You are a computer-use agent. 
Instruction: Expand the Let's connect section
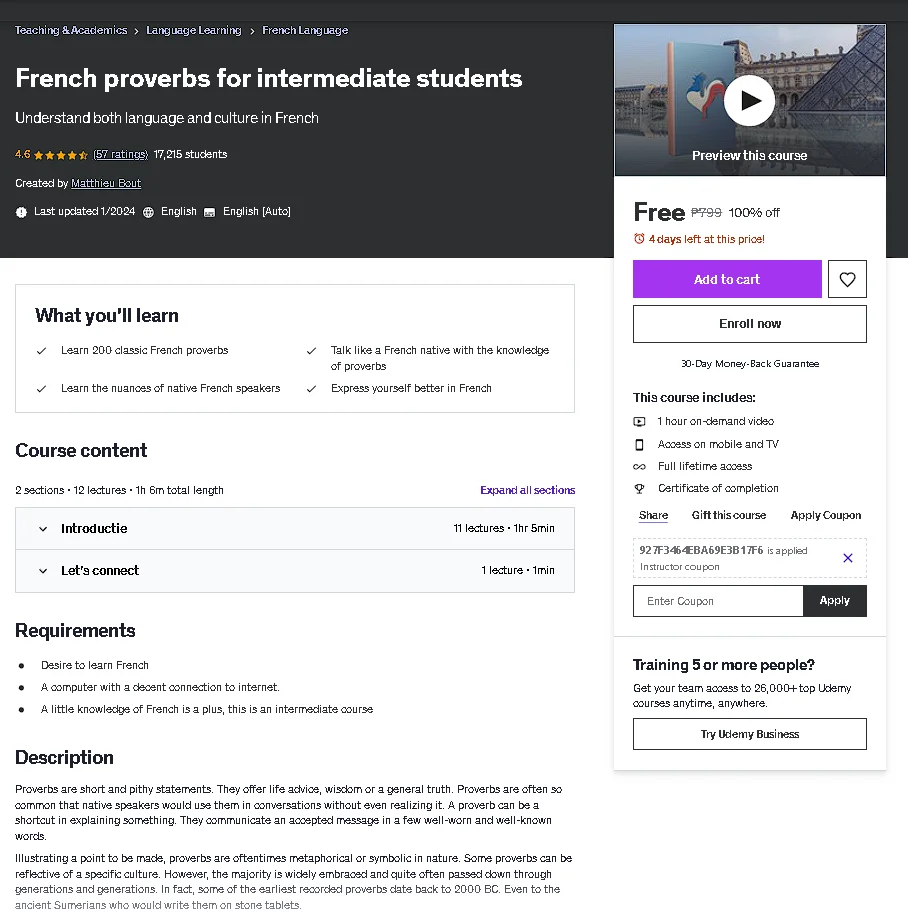pos(294,571)
